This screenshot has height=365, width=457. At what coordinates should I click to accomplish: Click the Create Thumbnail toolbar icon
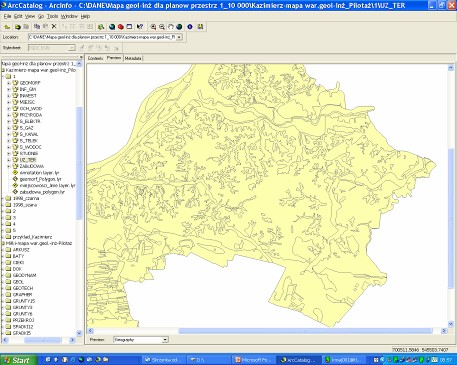[x=200, y=27]
